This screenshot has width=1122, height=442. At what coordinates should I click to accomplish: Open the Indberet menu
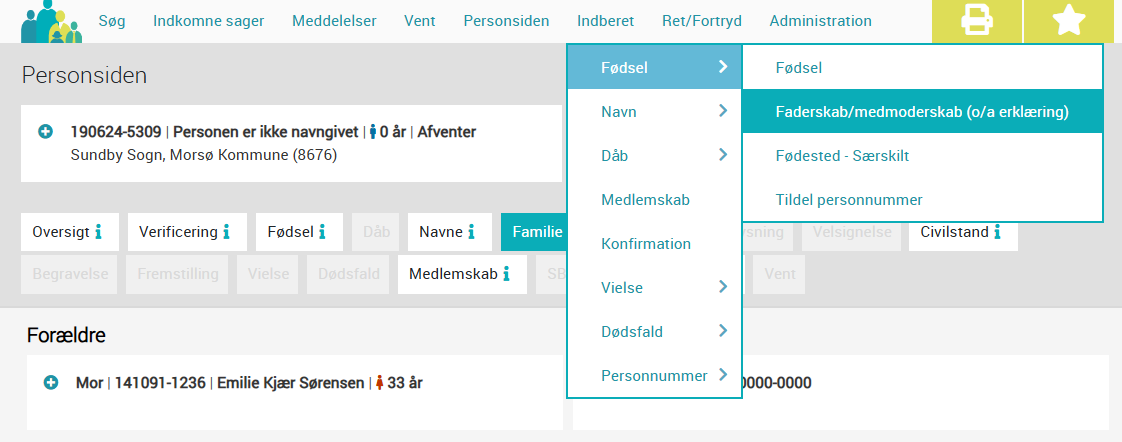coord(605,21)
